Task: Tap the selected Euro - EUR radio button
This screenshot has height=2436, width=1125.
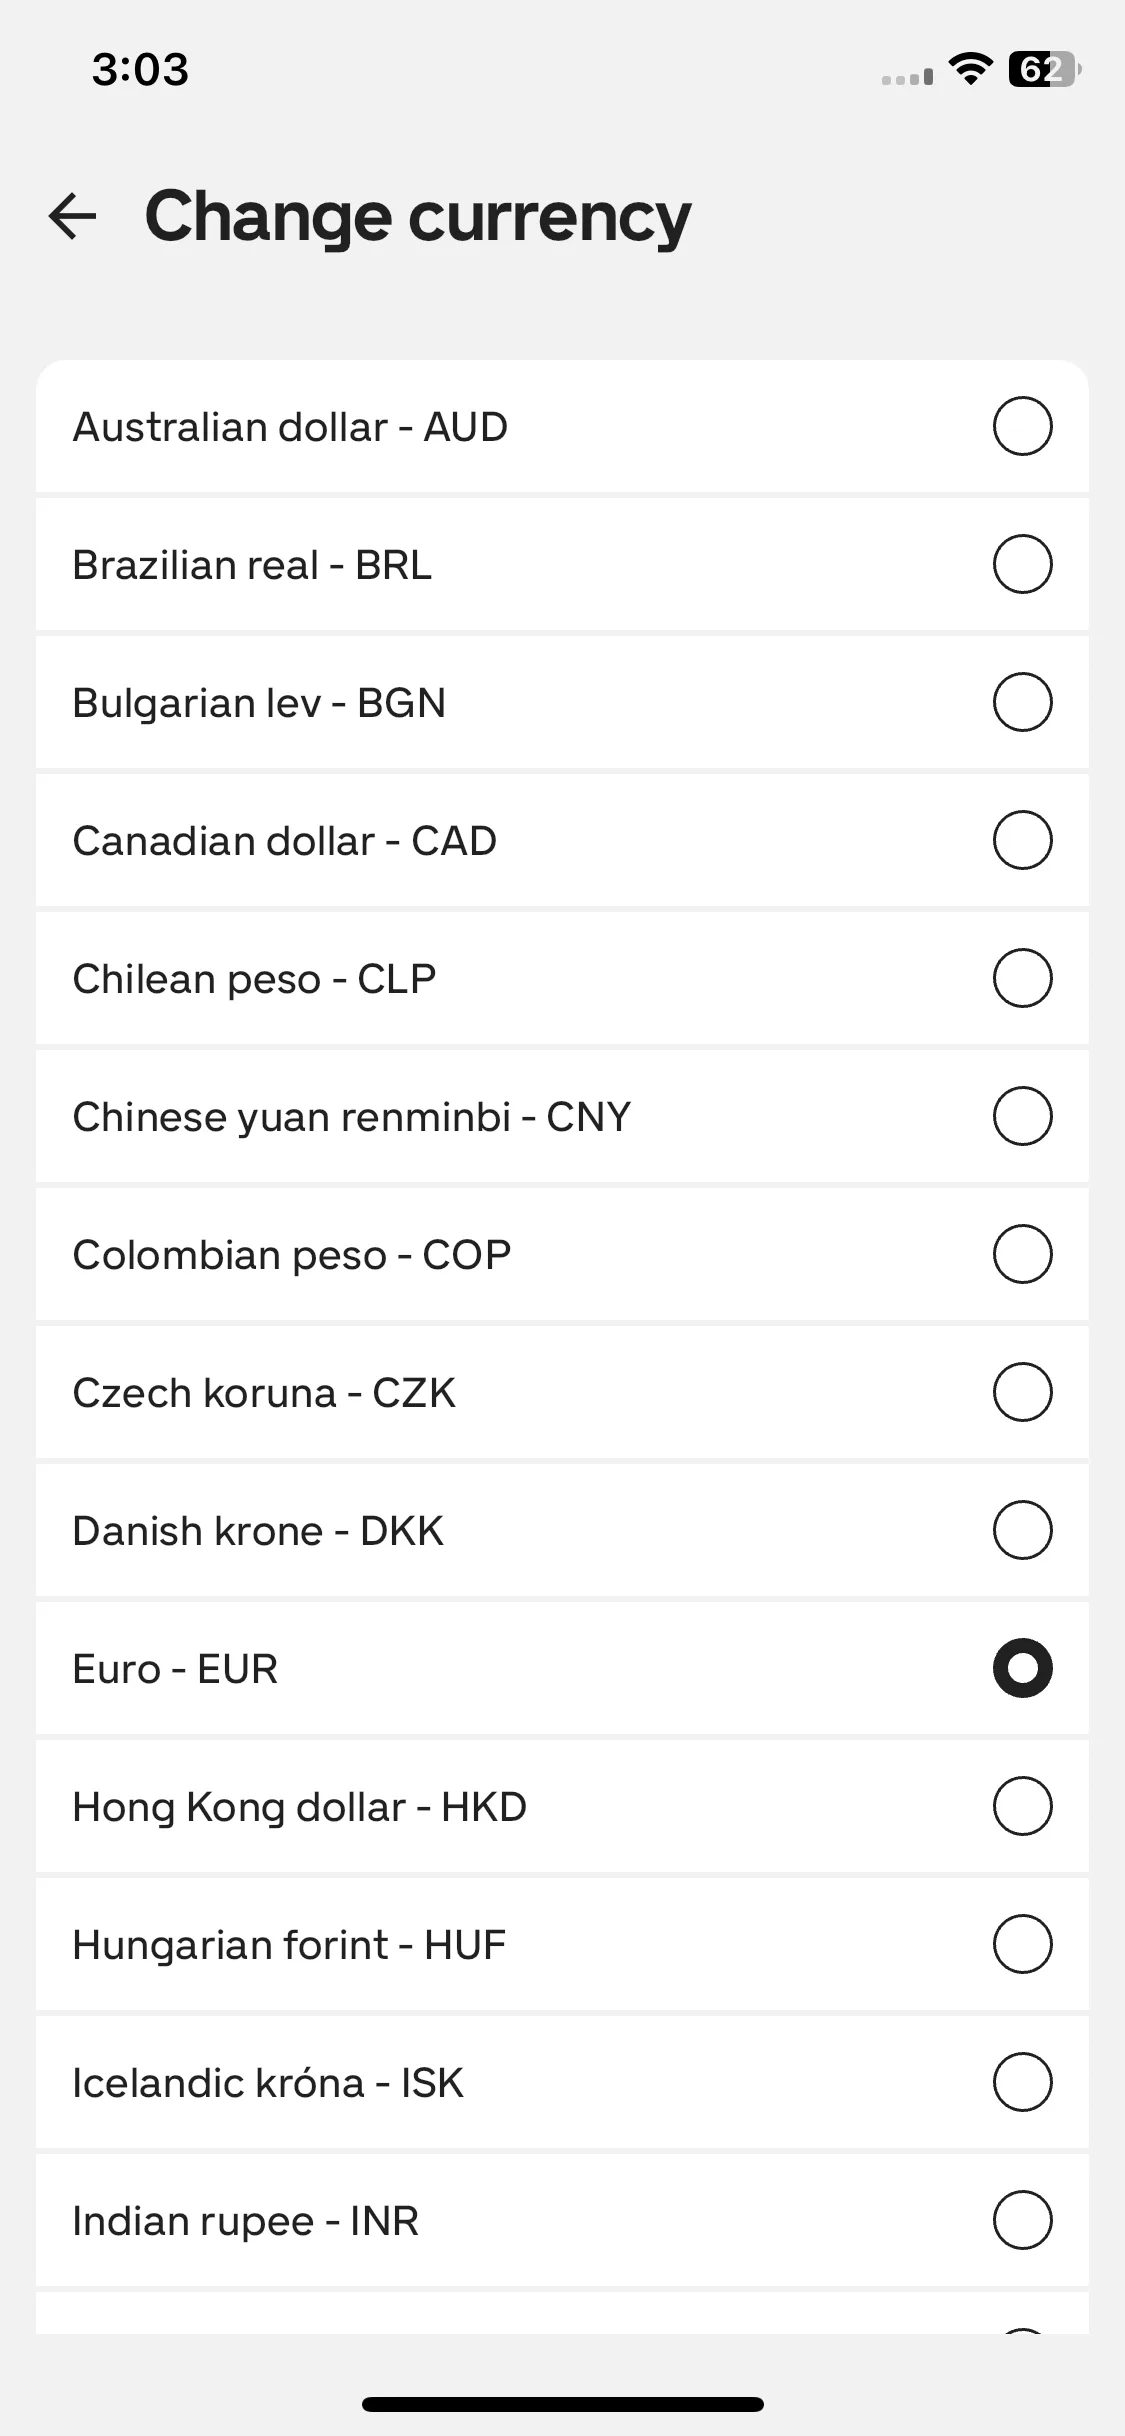Action: pyautogui.click(x=1022, y=1668)
